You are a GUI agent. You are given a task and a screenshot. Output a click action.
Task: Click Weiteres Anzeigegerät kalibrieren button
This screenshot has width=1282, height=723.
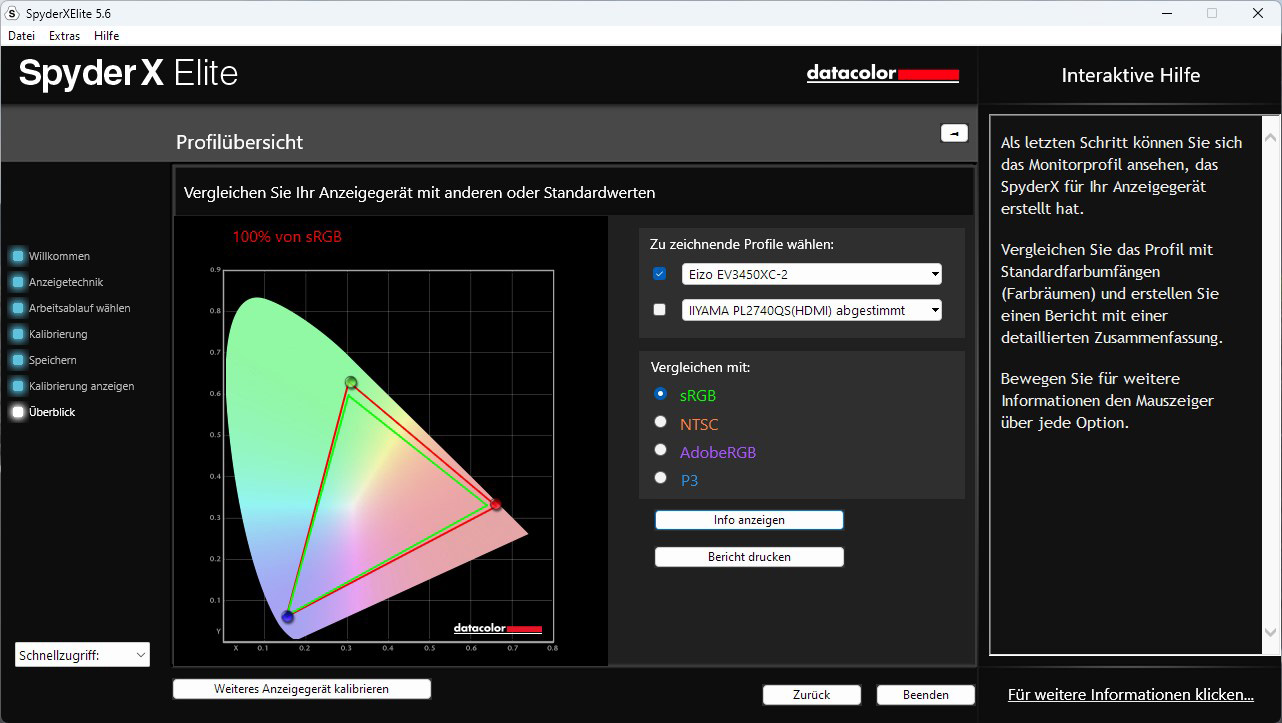(x=301, y=689)
